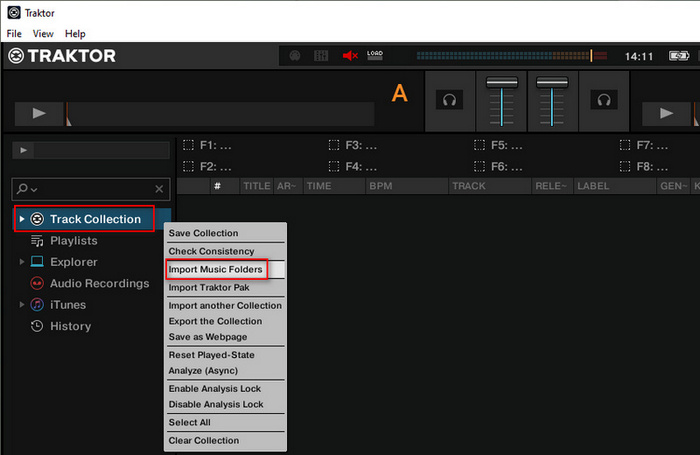Click the Traktor app icon in title bar

point(14,13)
